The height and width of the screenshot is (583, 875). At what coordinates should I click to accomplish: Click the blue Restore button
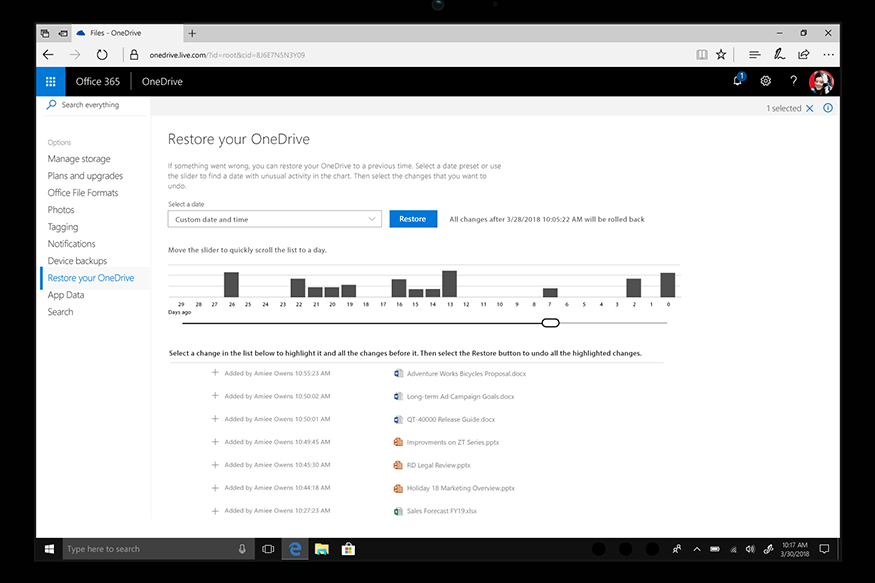(x=413, y=219)
